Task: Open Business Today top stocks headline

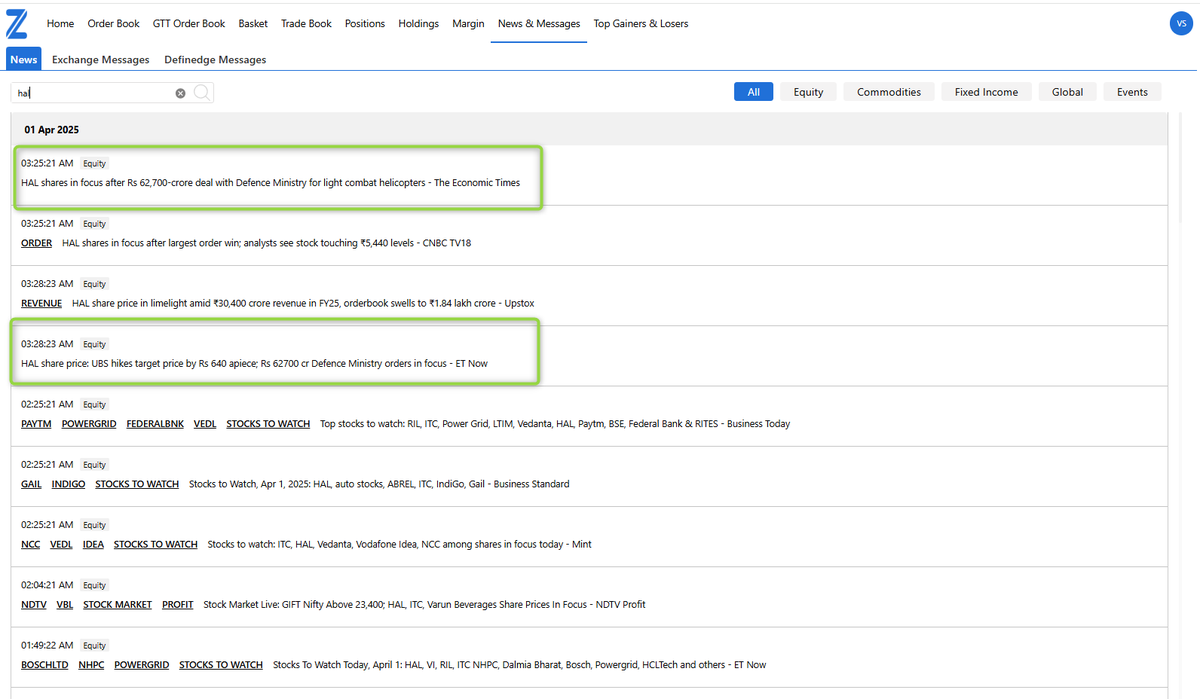Action: 555,424
